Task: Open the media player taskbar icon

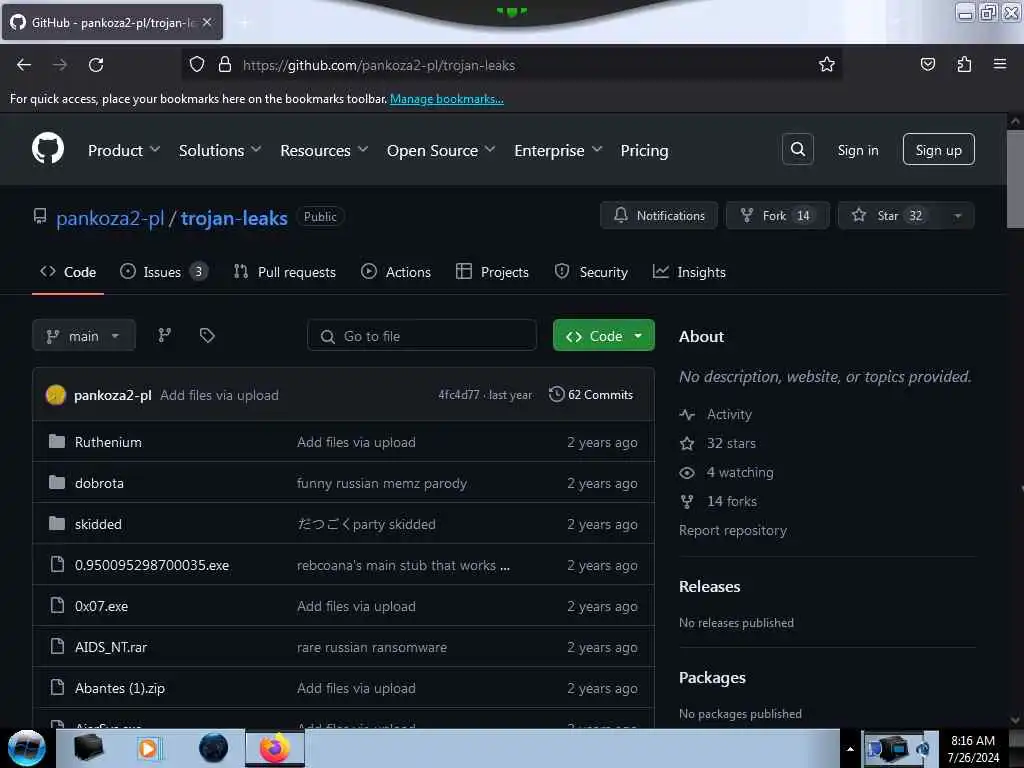Action: [x=148, y=748]
